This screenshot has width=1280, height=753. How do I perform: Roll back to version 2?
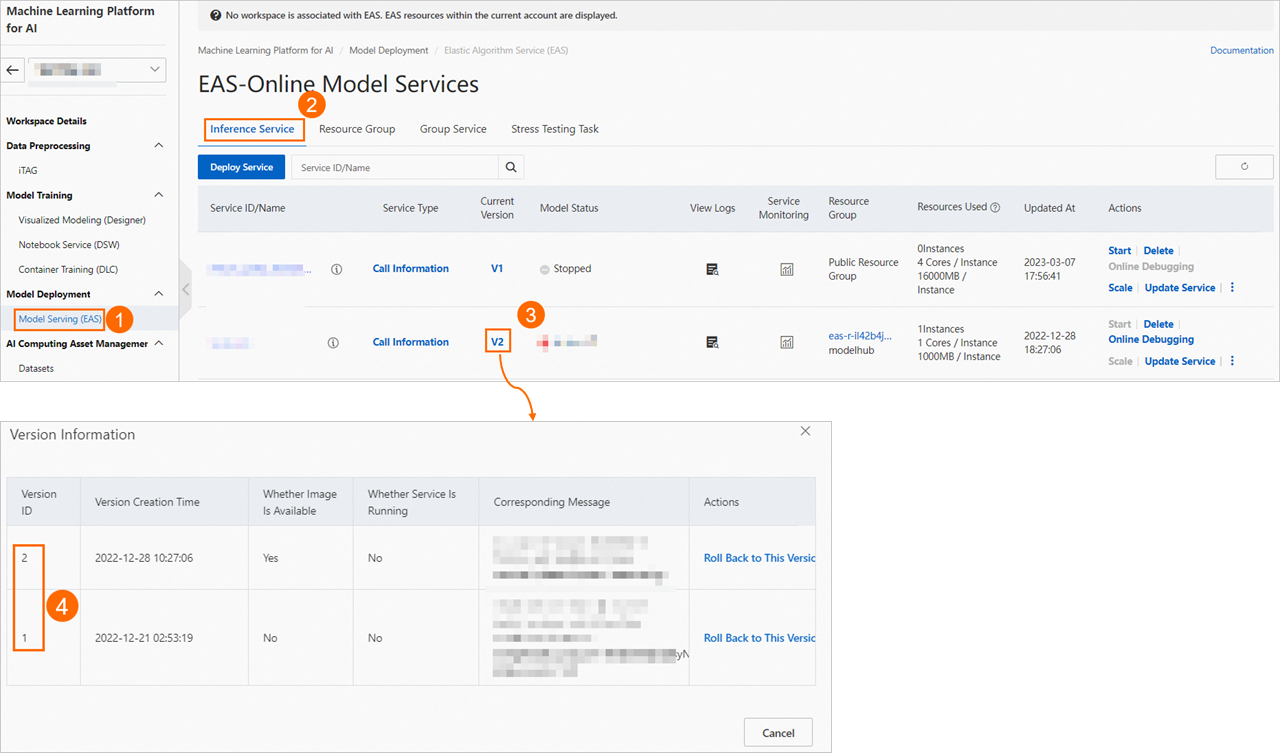760,558
